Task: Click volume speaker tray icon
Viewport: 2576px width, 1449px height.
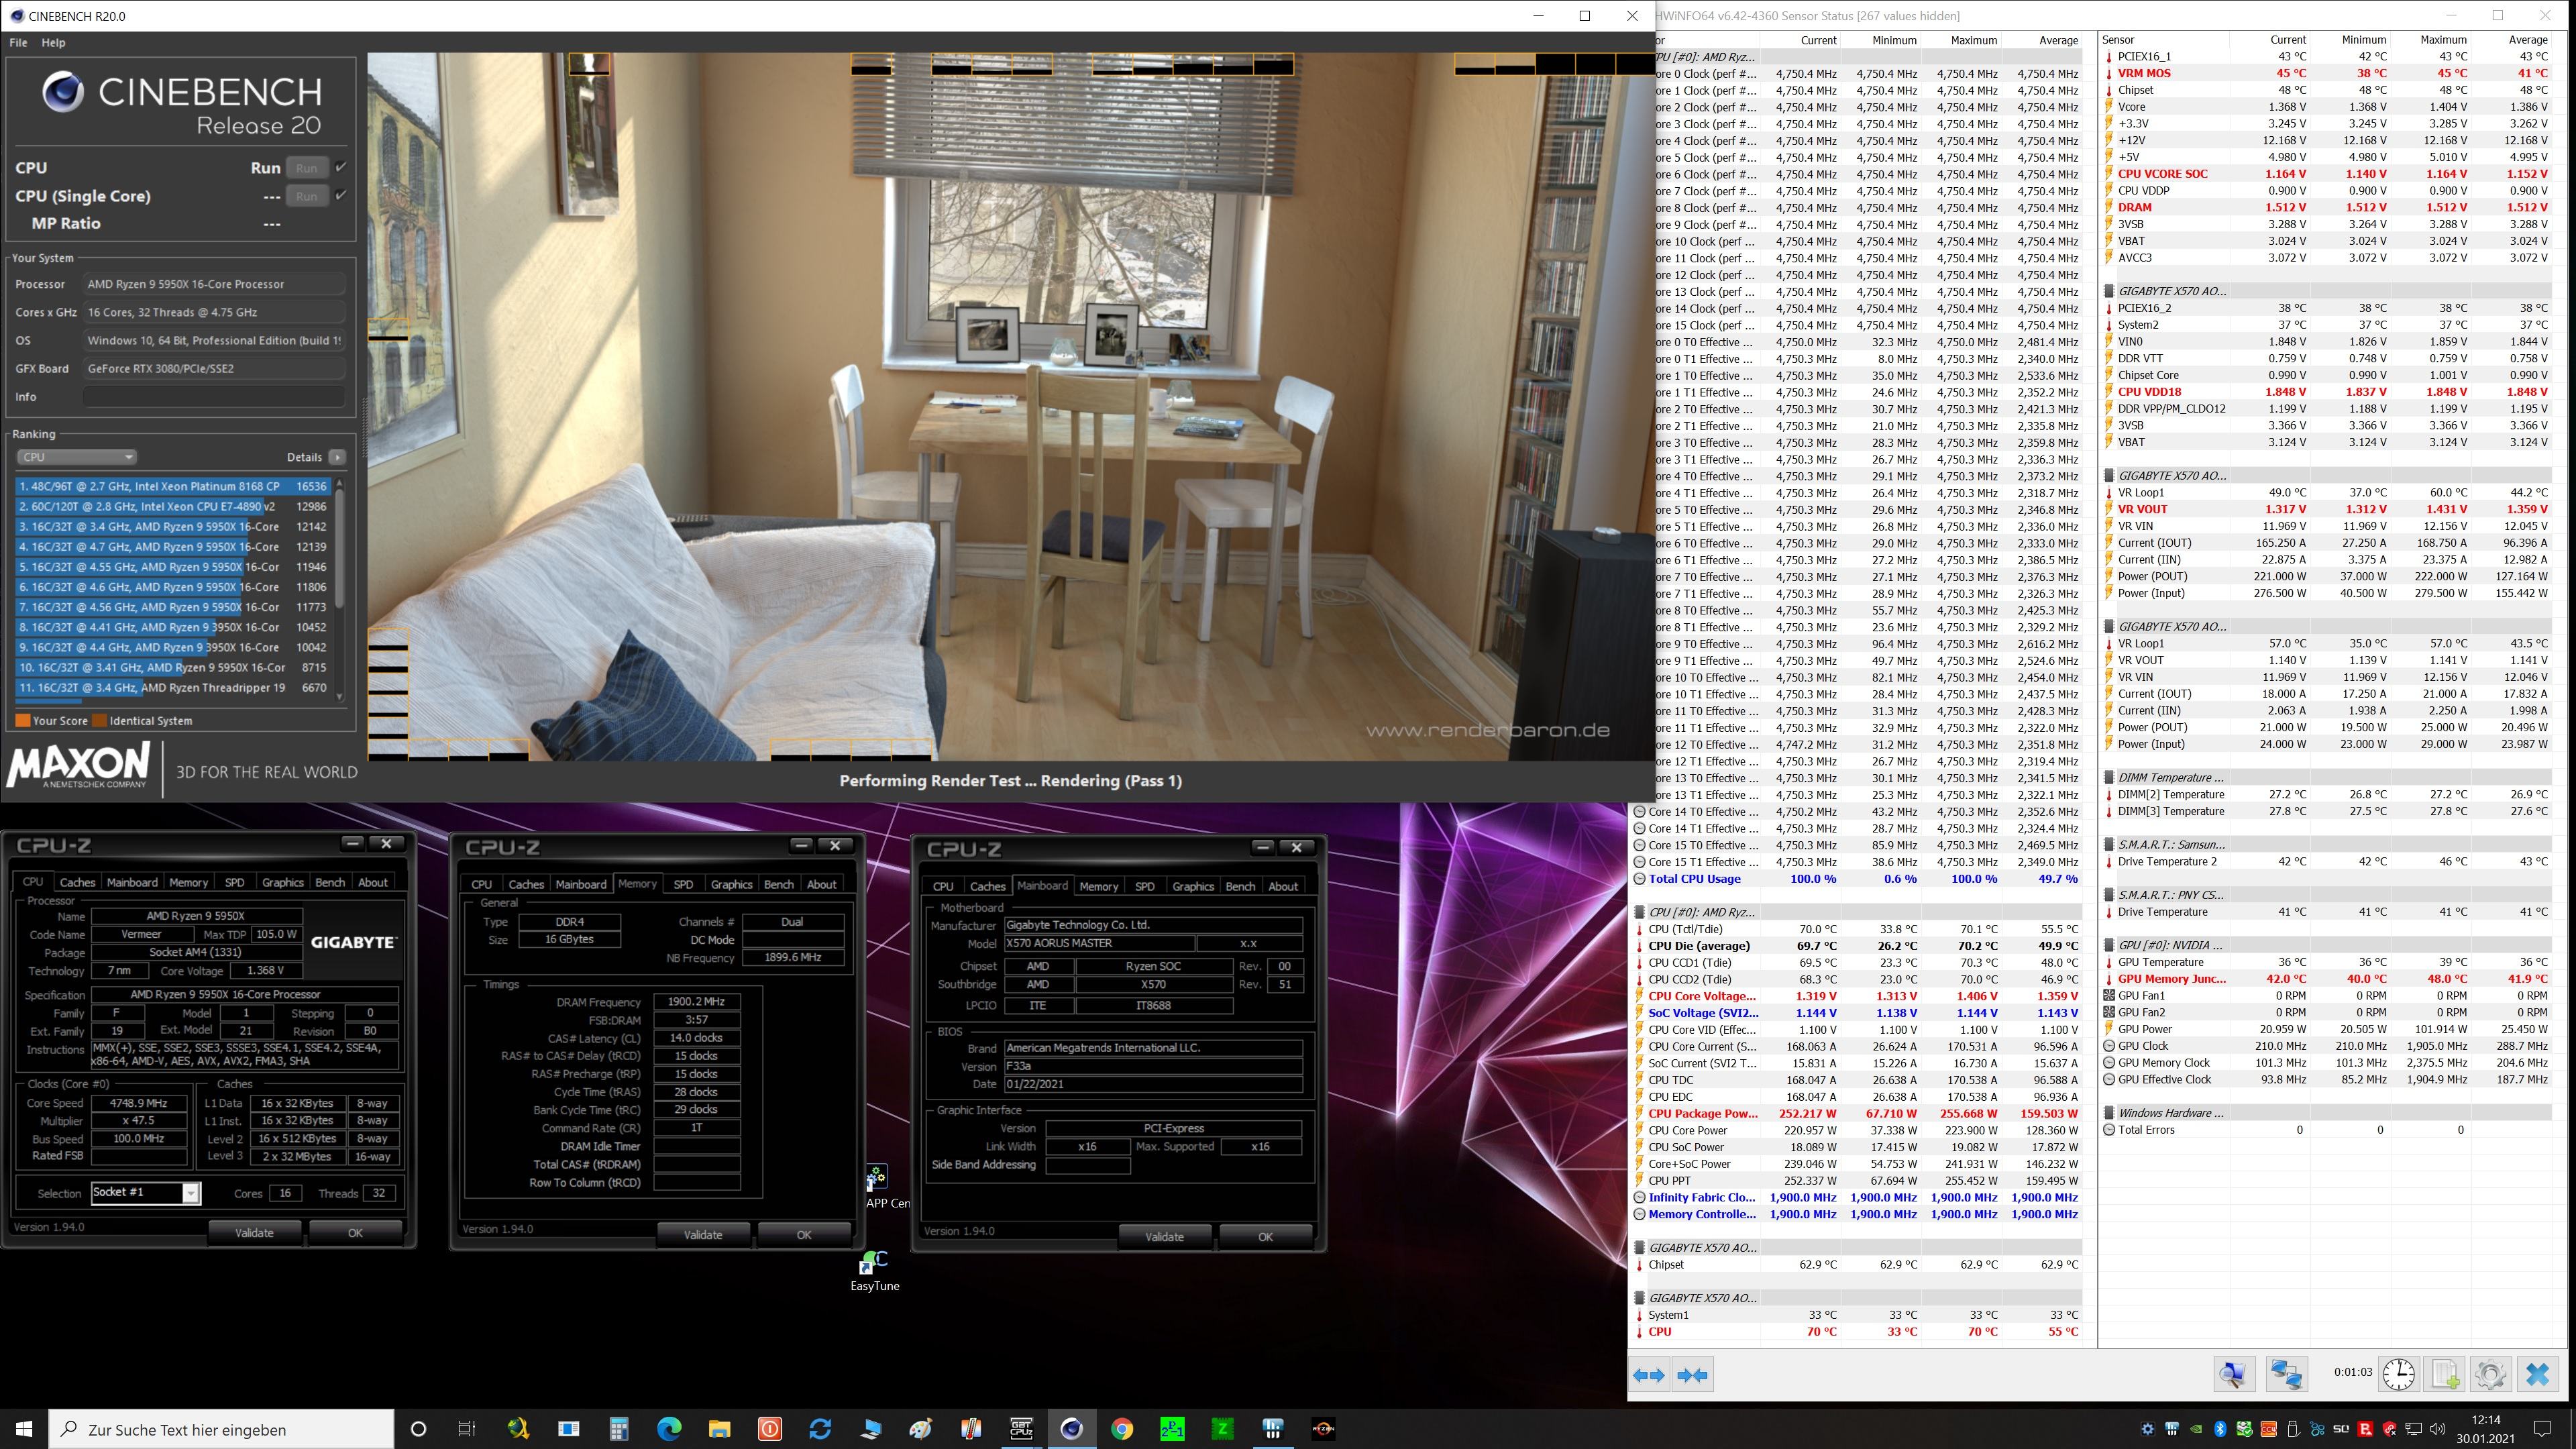Action: tap(2437, 1429)
